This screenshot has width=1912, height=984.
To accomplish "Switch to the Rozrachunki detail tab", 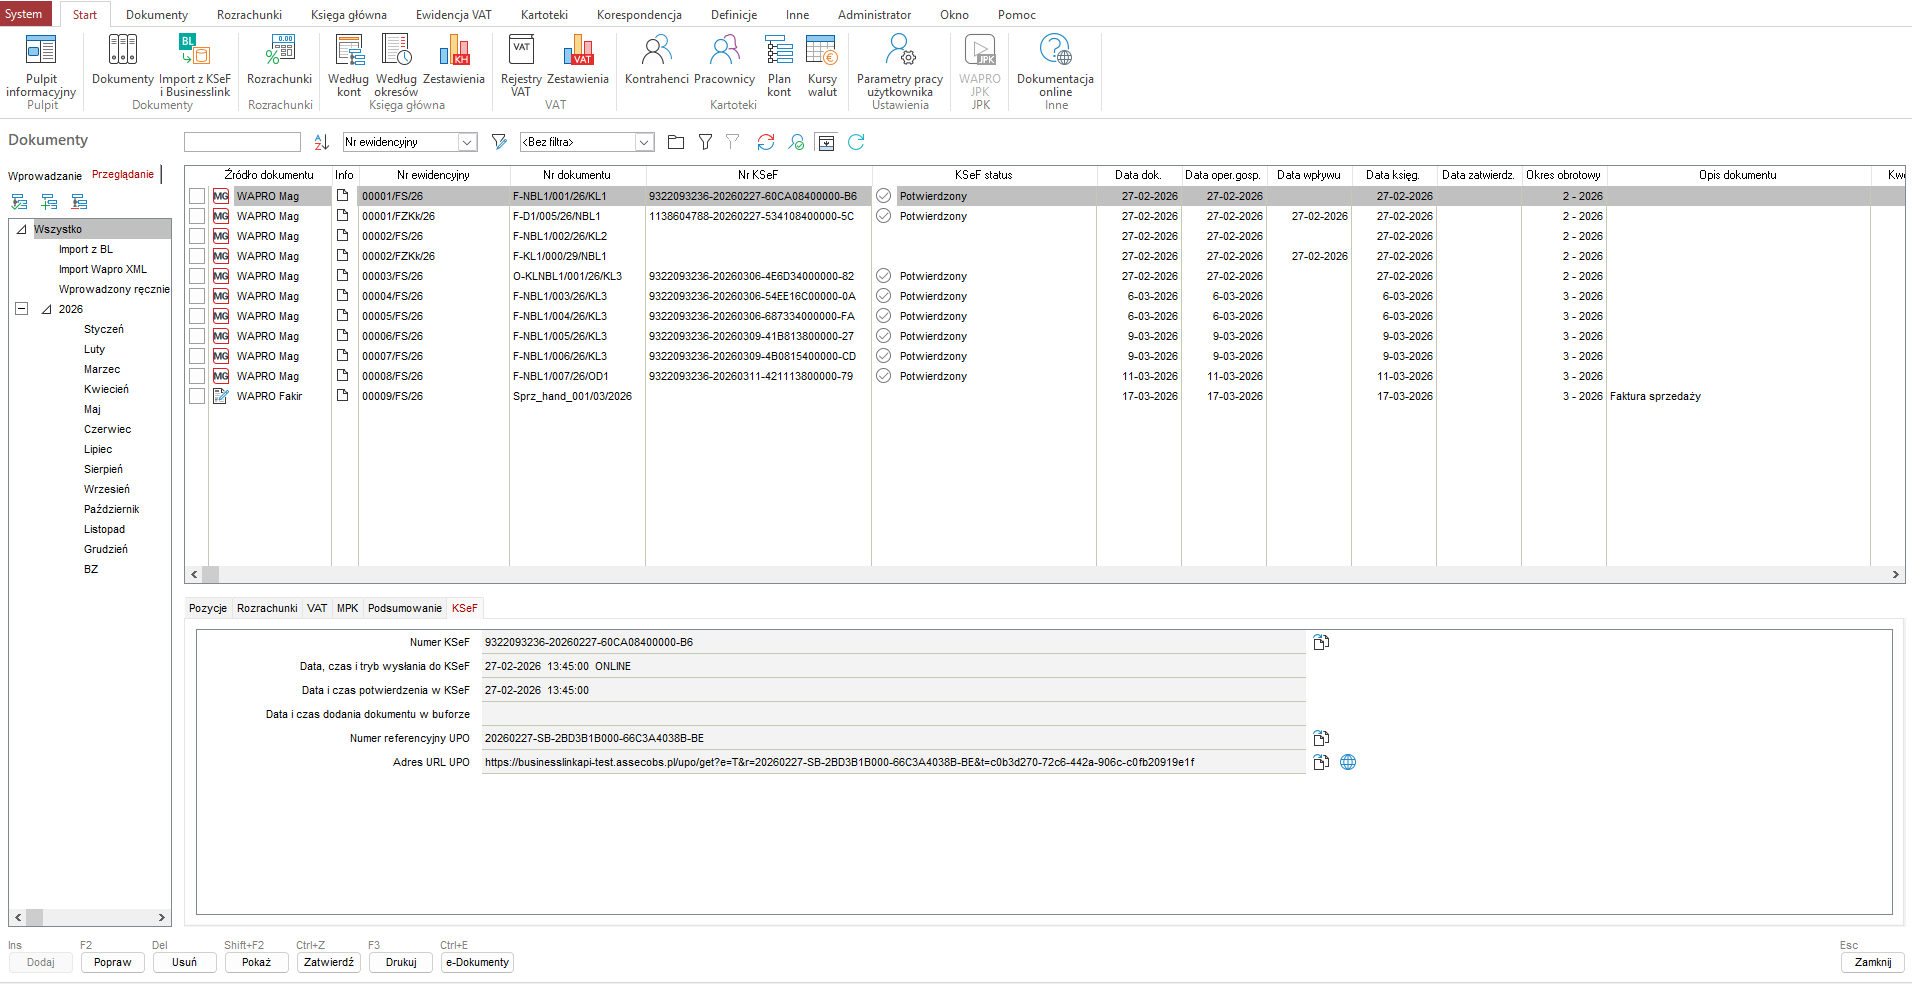I will (x=267, y=608).
